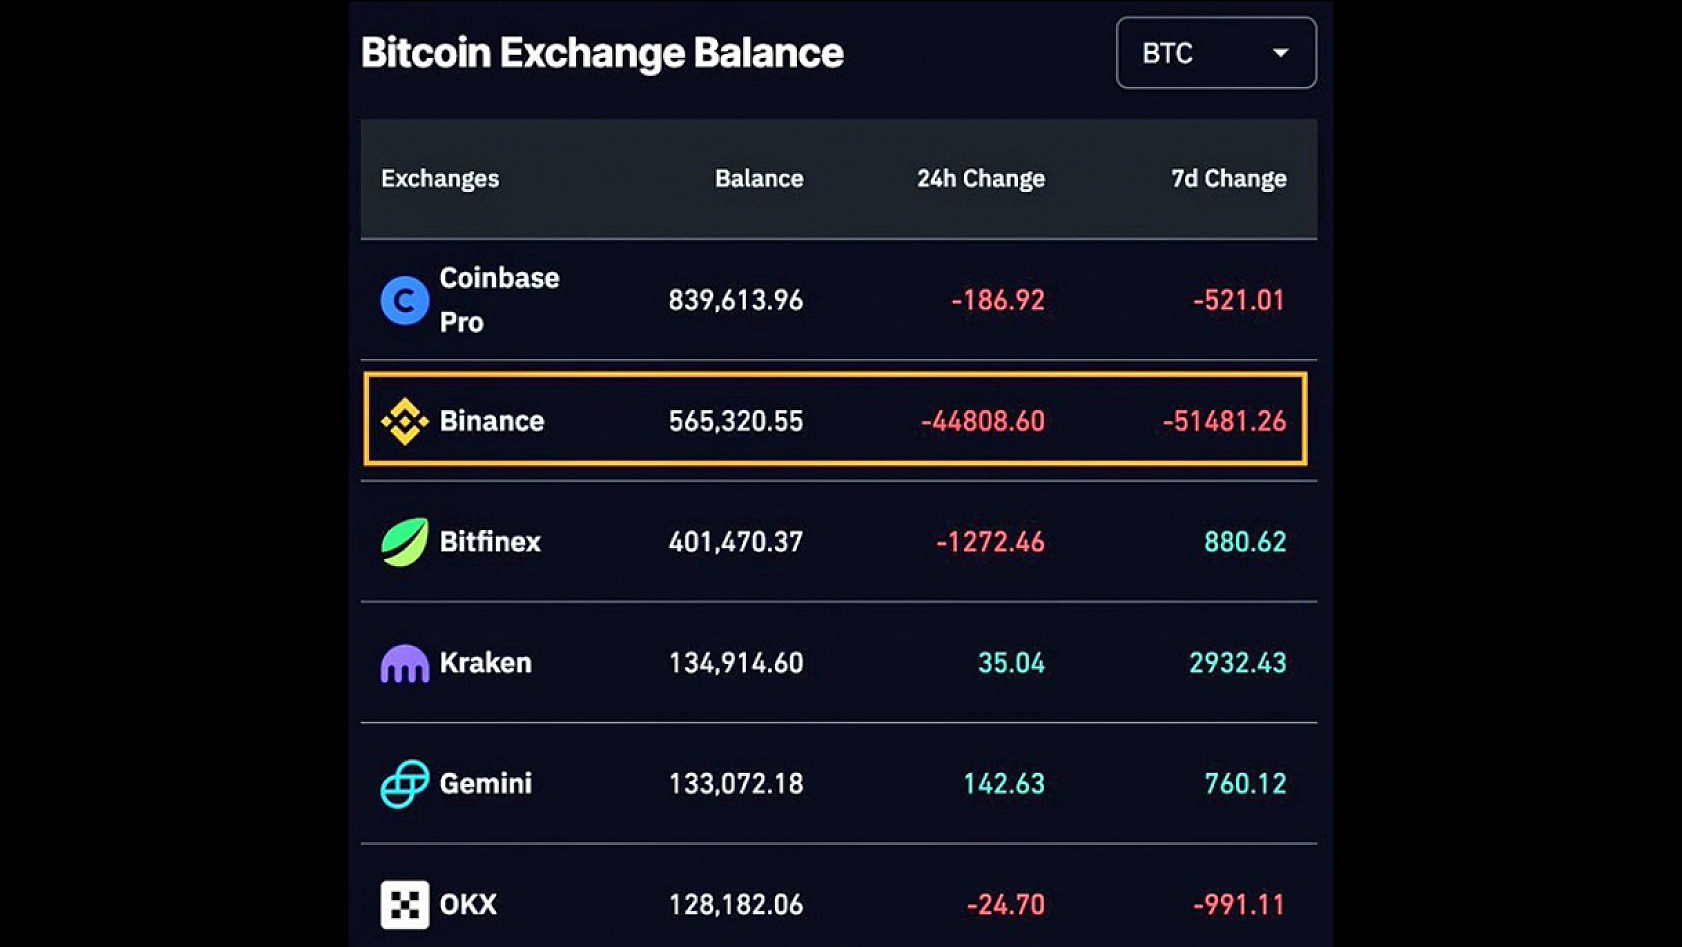Image resolution: width=1682 pixels, height=947 pixels.
Task: Click the Gemini exchange logo
Action: pyautogui.click(x=404, y=783)
